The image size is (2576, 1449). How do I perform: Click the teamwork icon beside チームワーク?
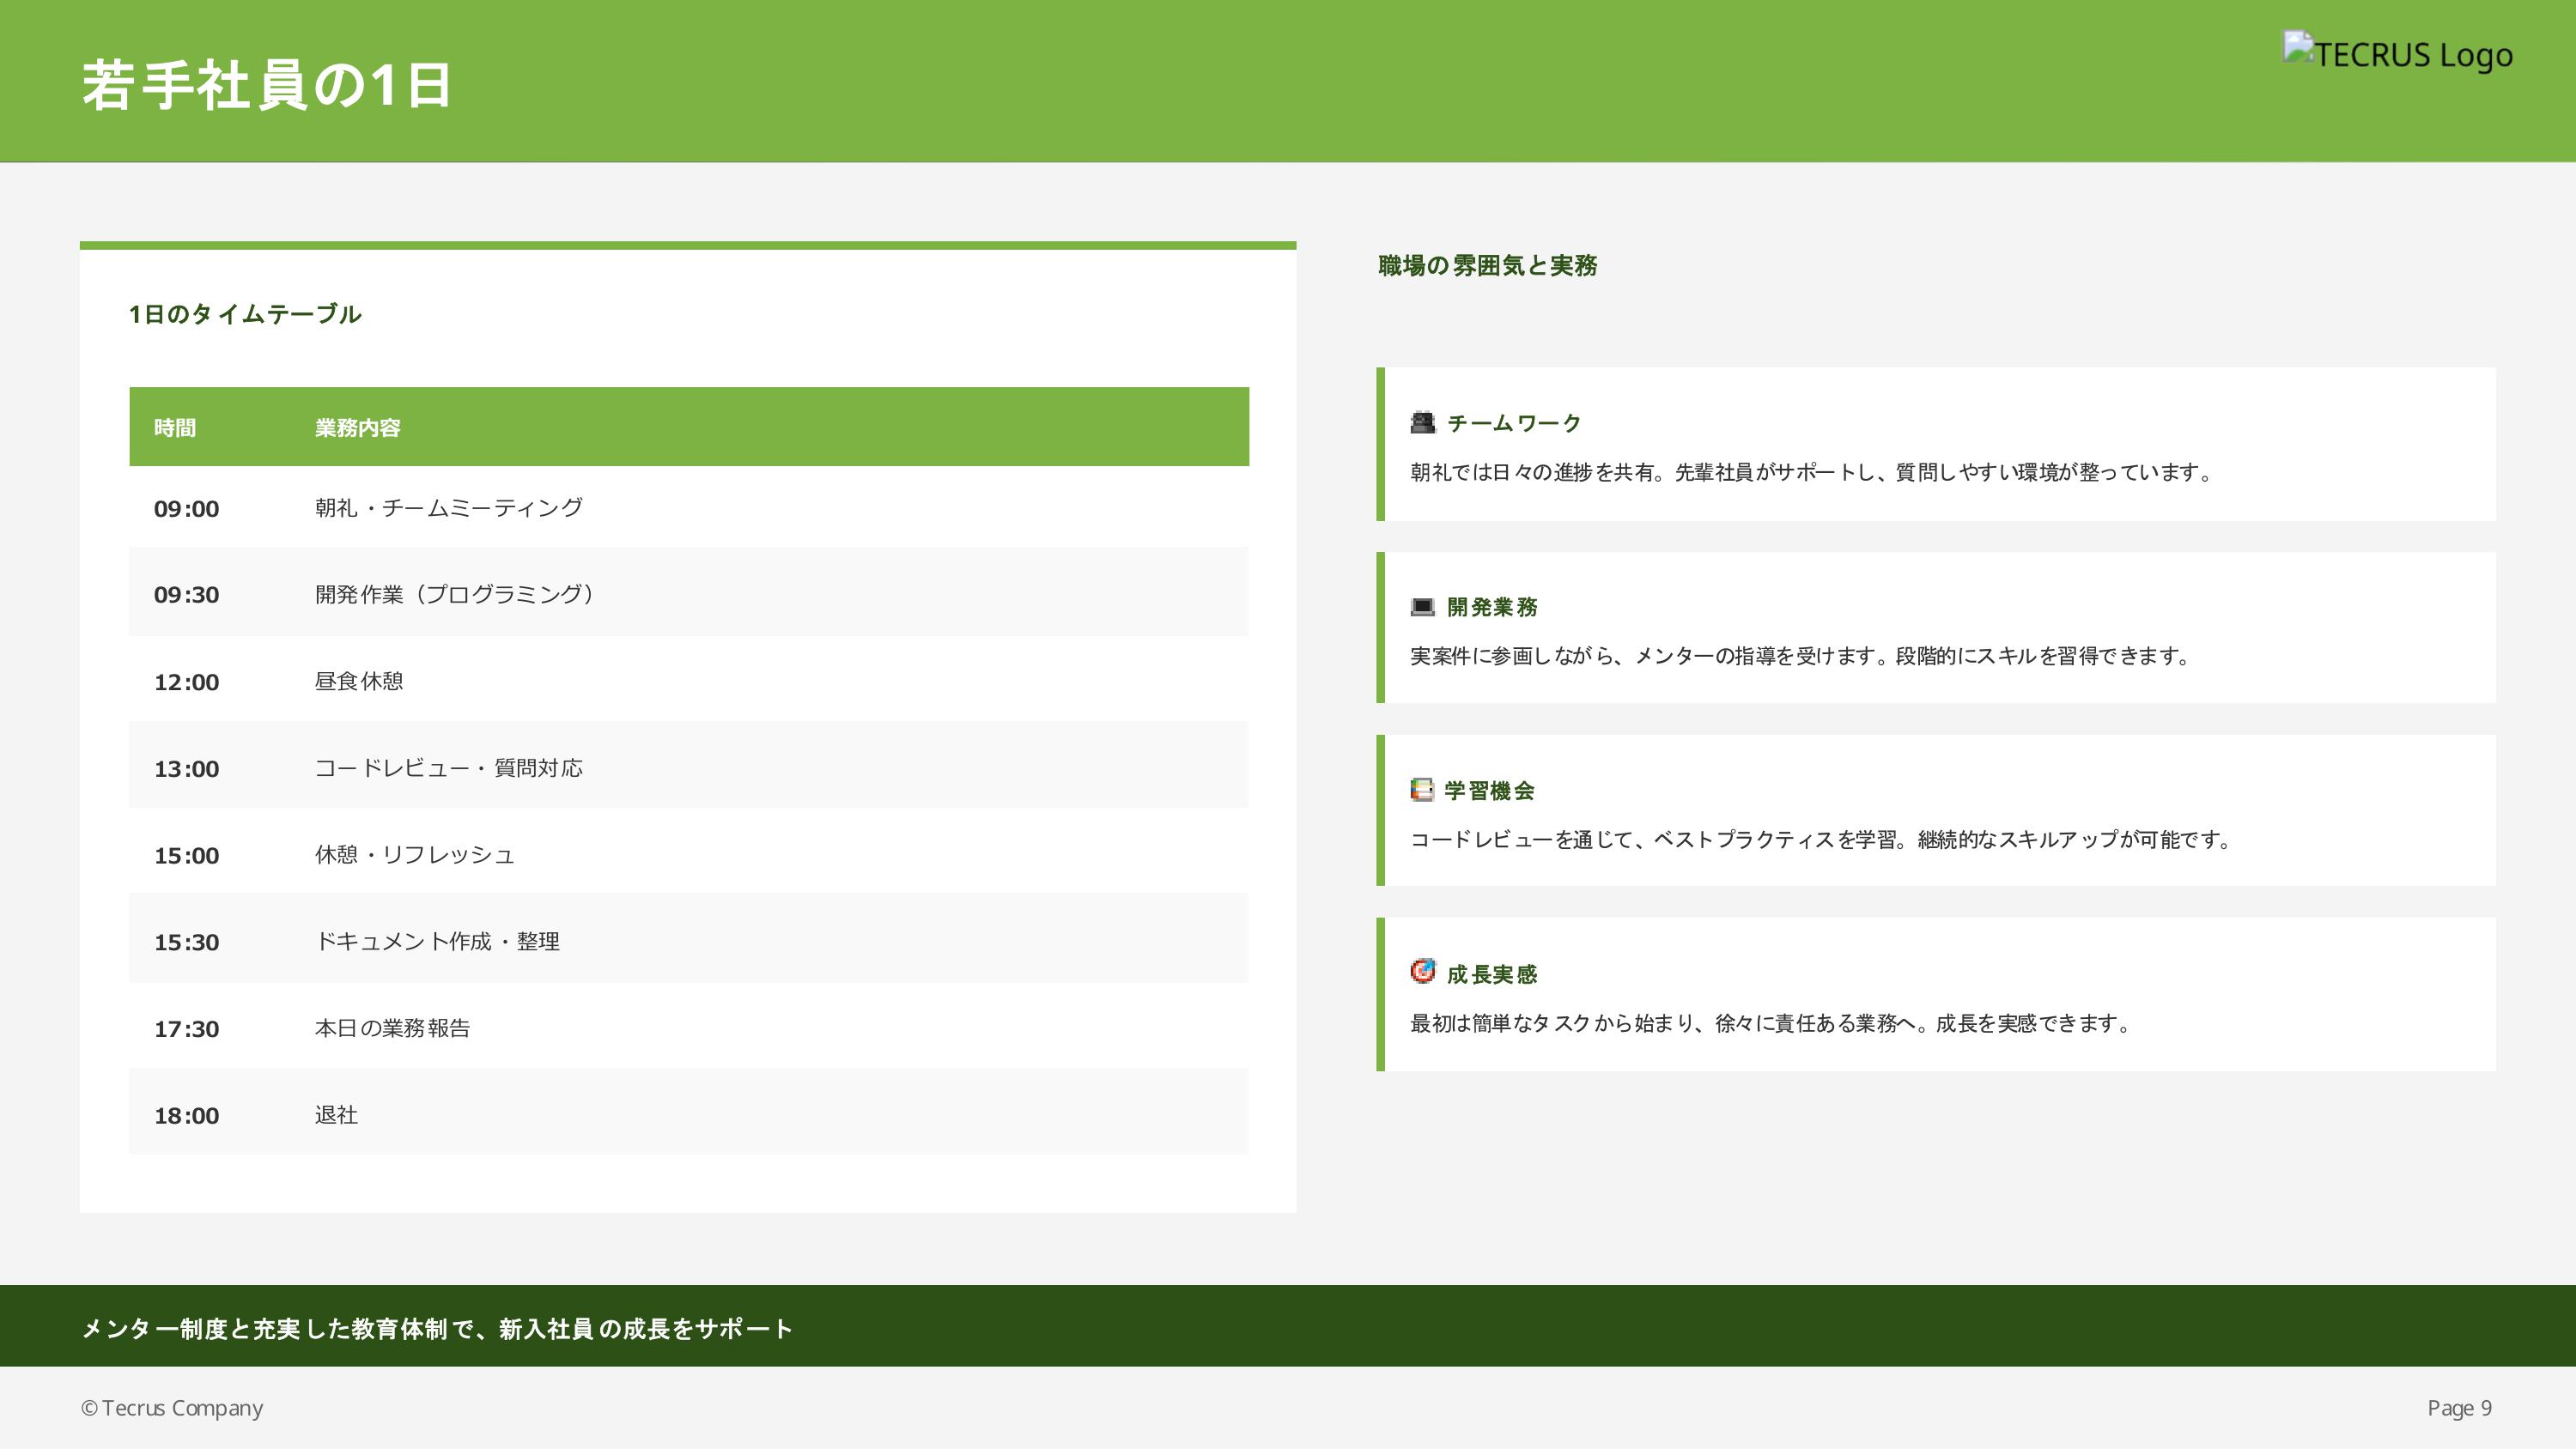1422,423
